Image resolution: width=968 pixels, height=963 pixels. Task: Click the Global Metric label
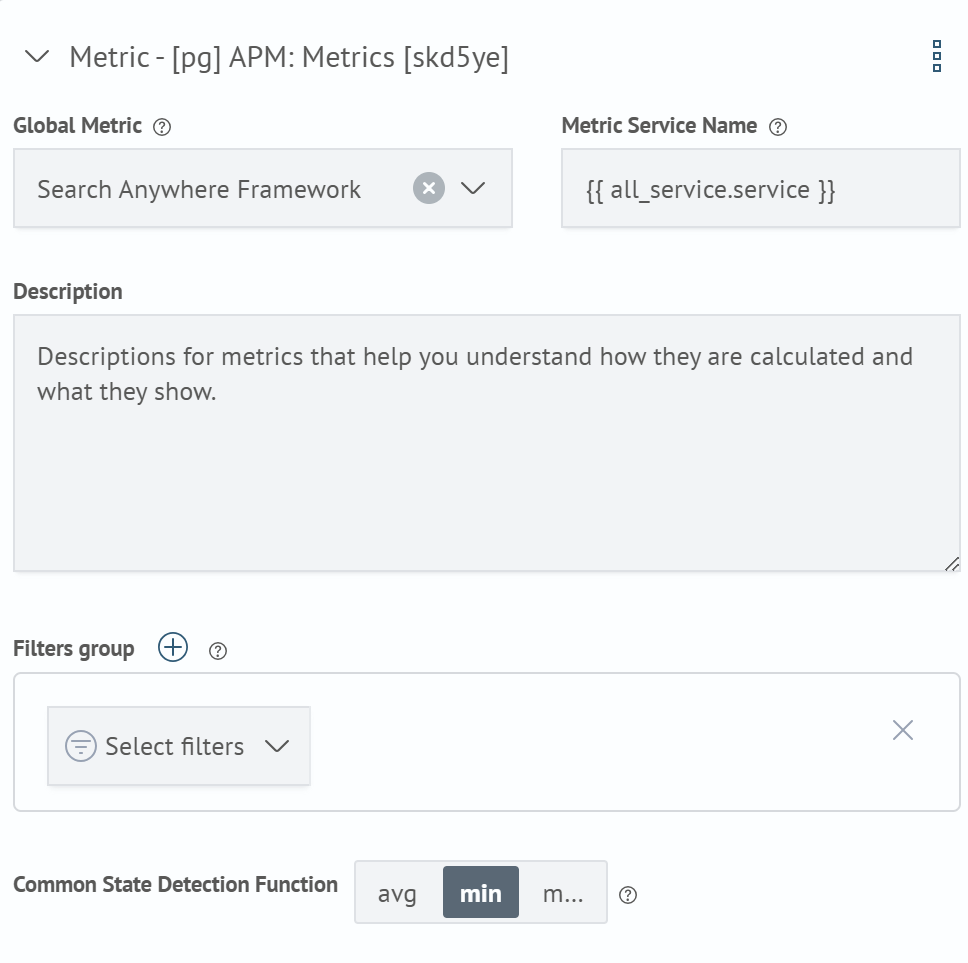[x=78, y=126]
